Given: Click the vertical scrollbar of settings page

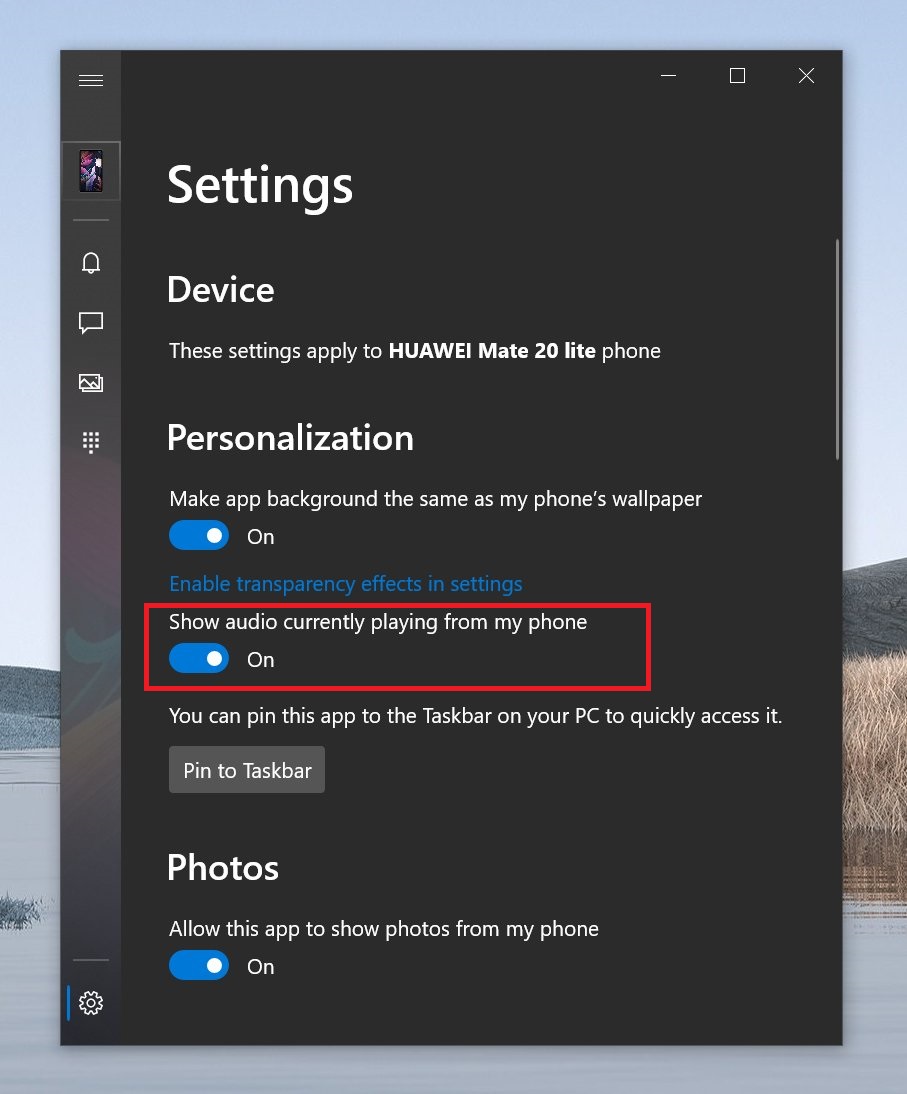Looking at the screenshot, I should [x=837, y=350].
